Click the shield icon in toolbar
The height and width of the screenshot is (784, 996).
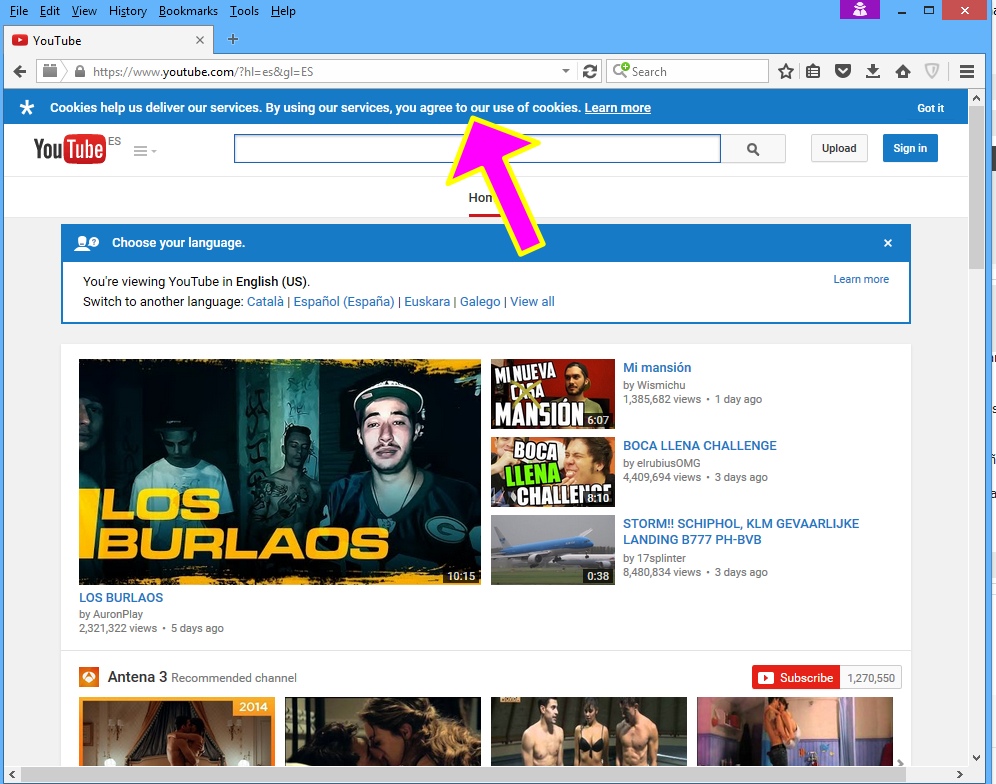(932, 72)
